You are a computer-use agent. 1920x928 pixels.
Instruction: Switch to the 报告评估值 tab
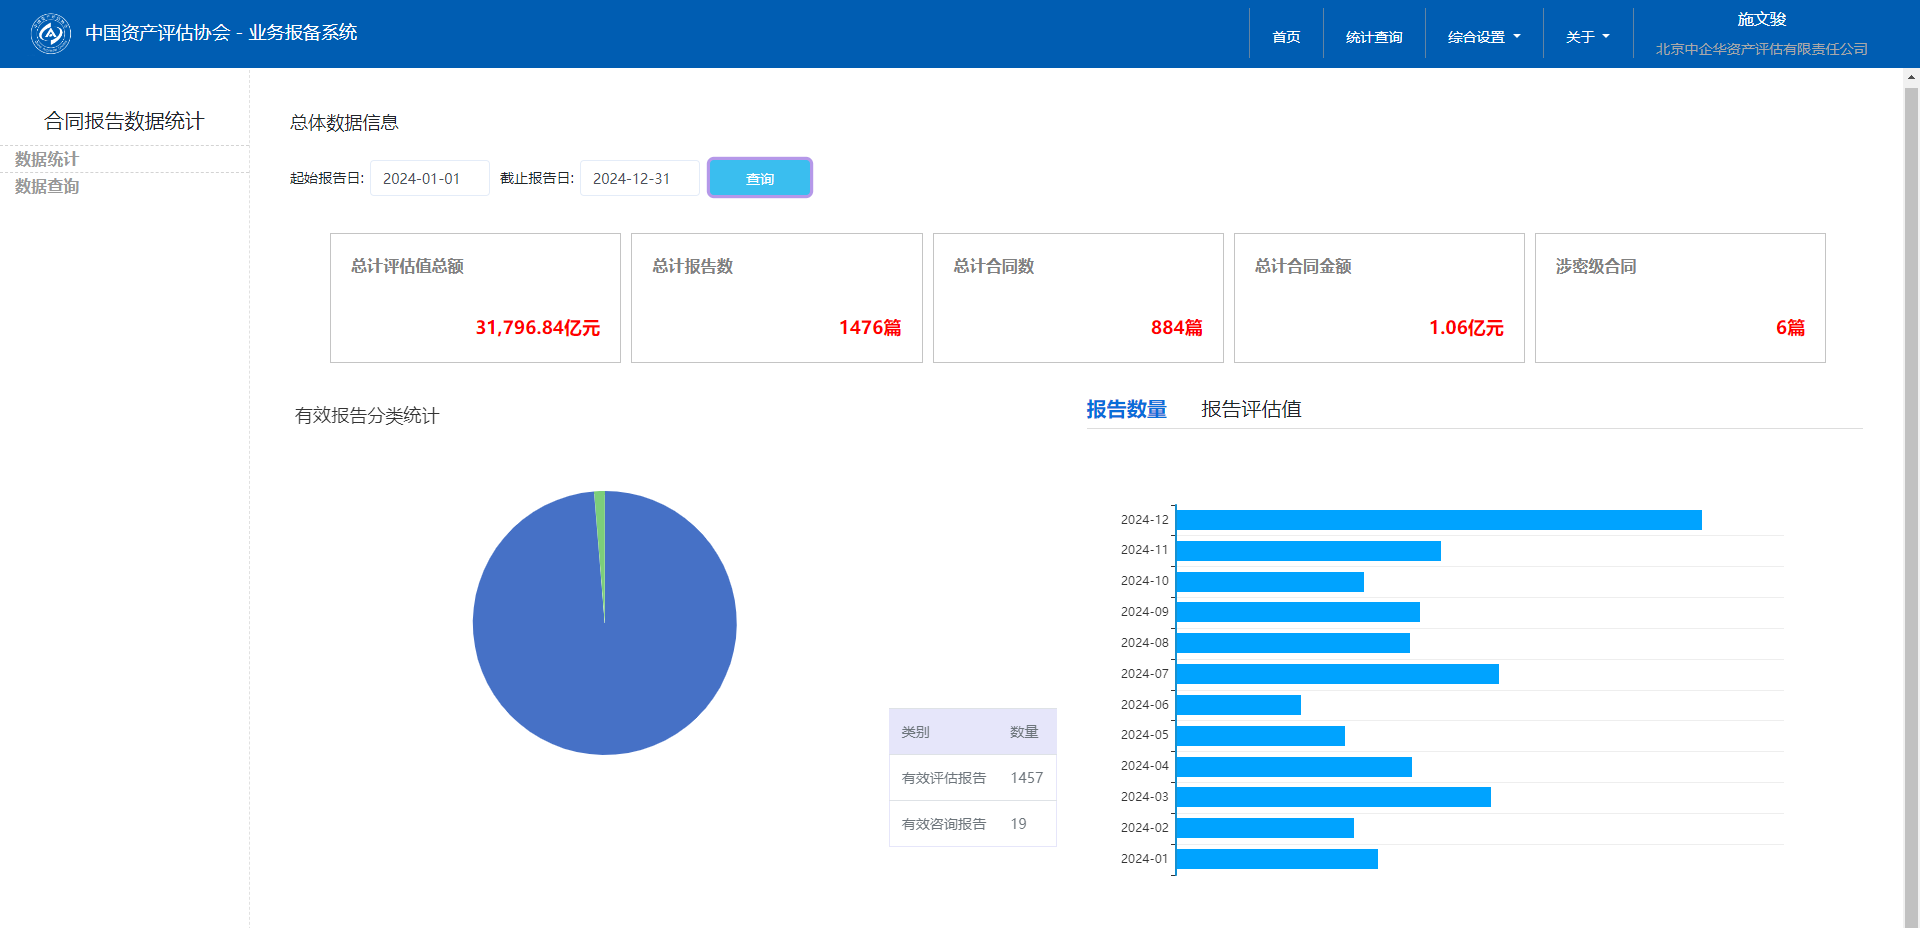coord(1251,409)
